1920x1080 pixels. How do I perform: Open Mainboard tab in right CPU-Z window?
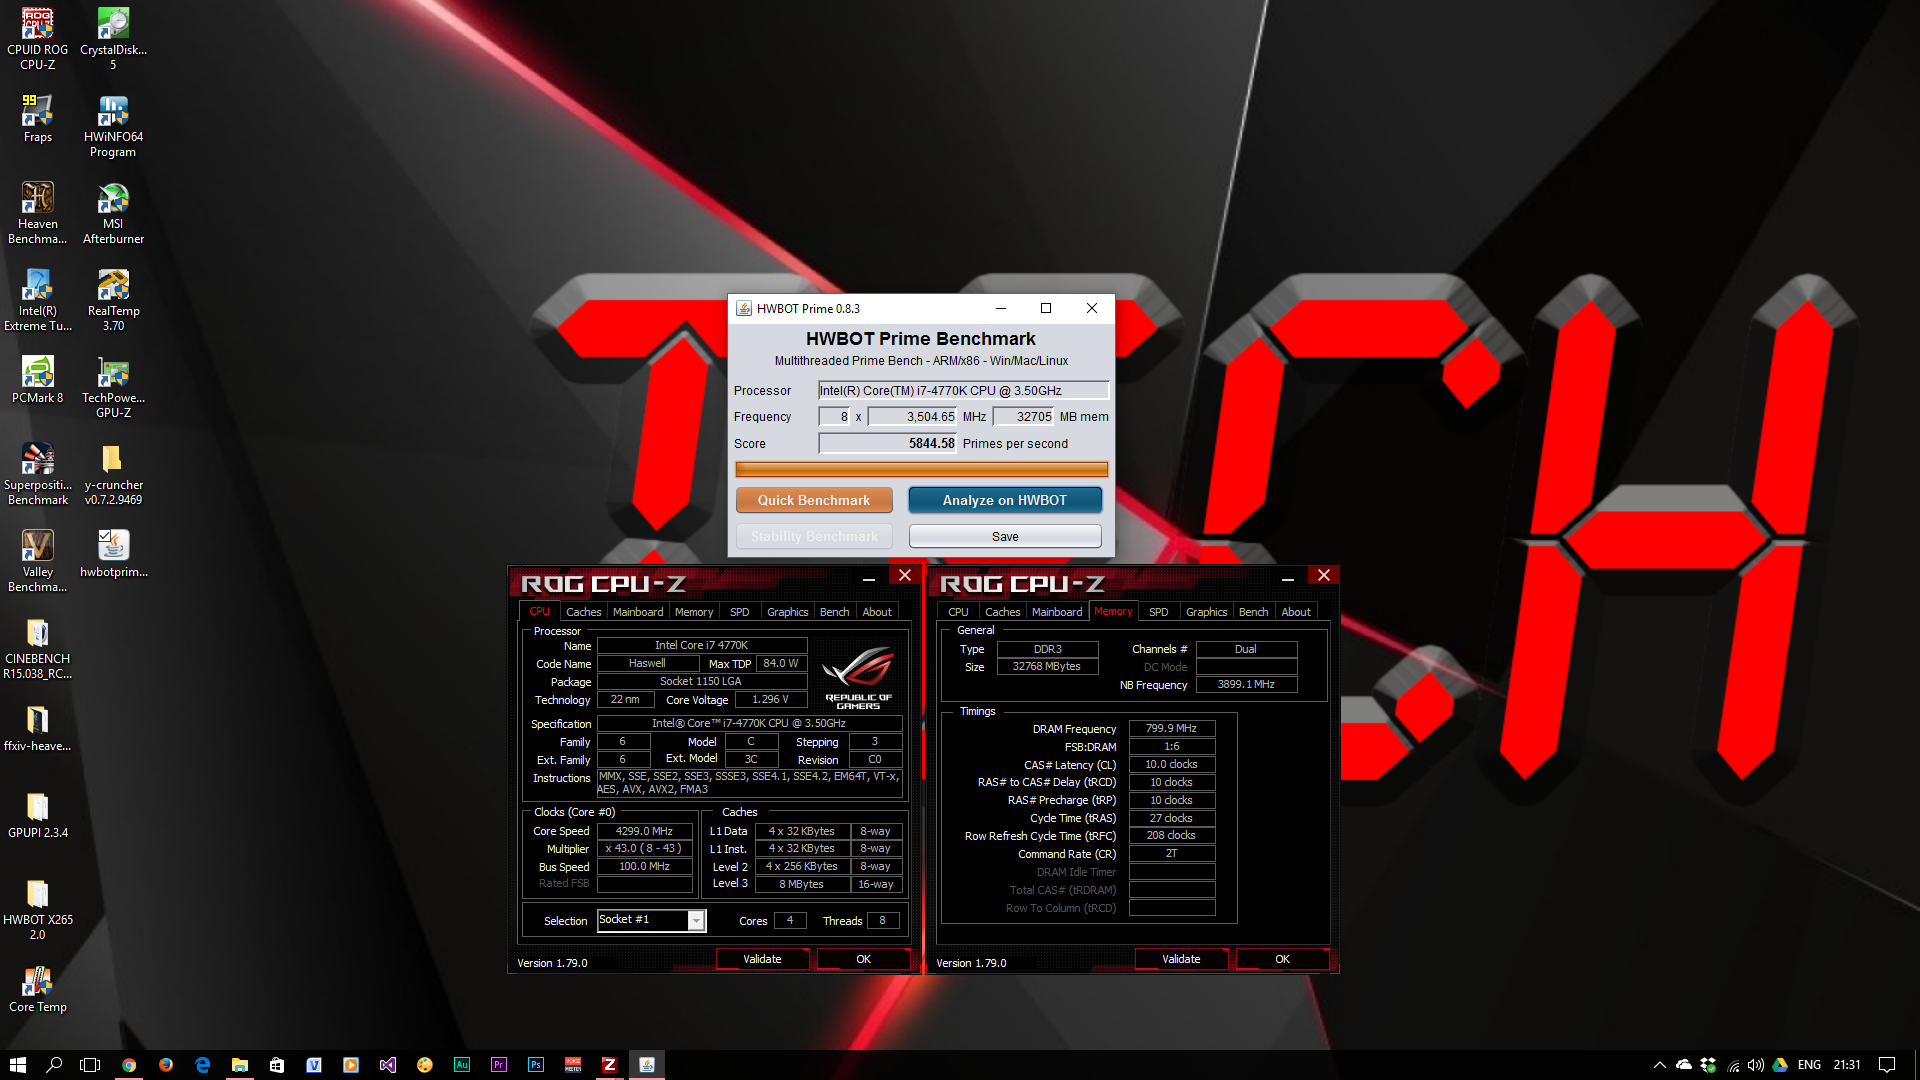coord(1057,612)
